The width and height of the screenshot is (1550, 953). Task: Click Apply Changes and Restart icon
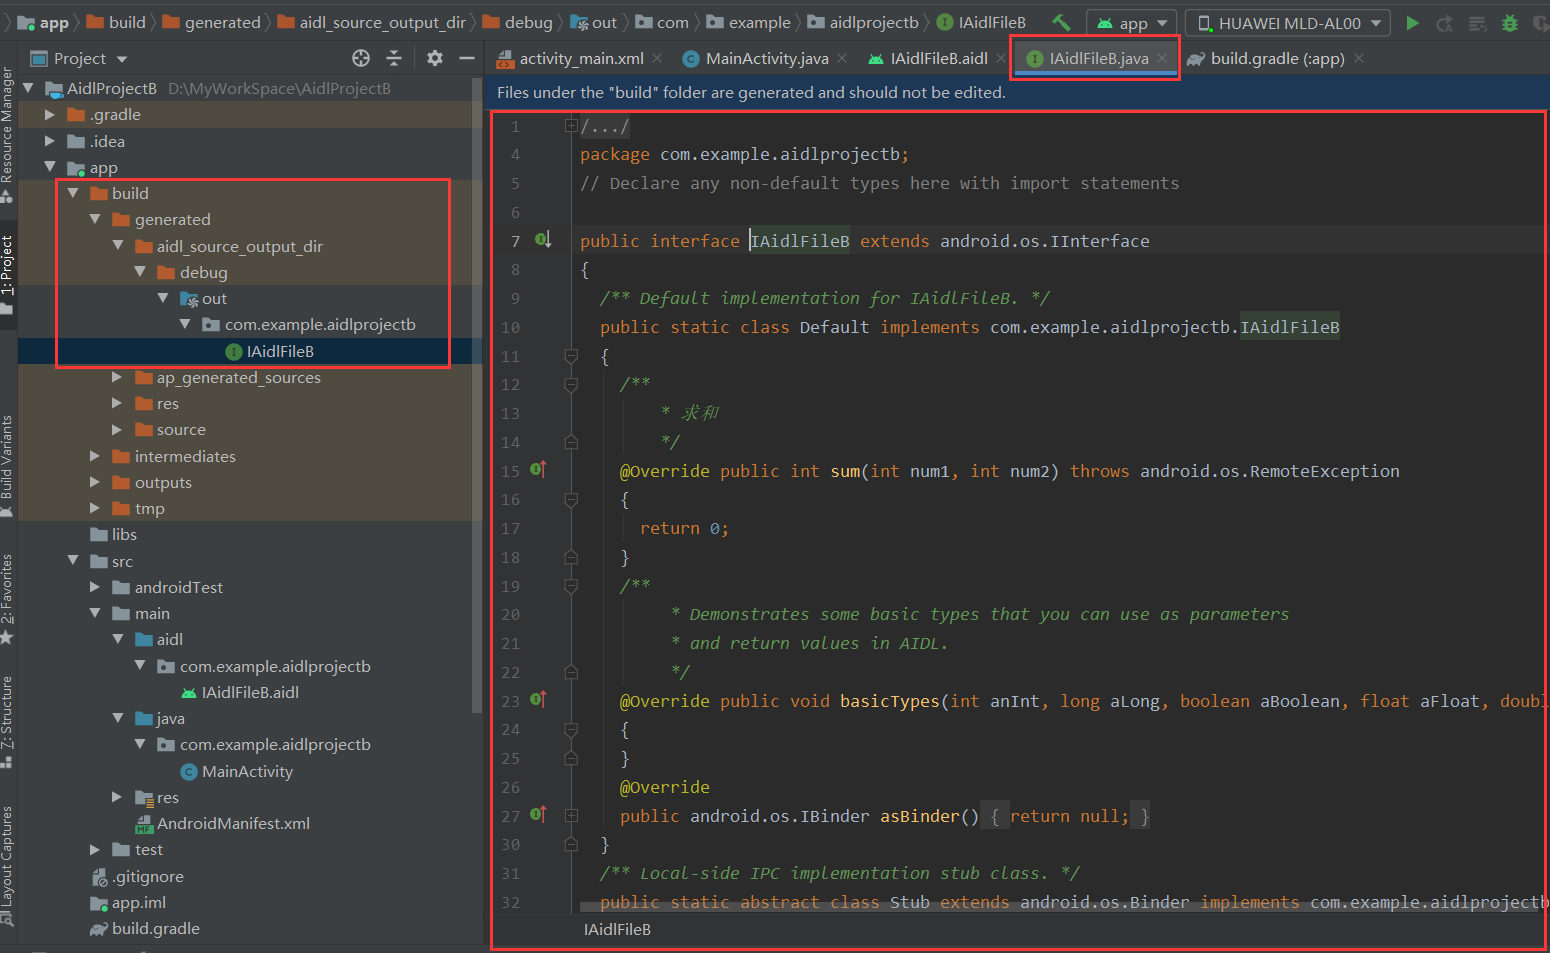point(1444,22)
